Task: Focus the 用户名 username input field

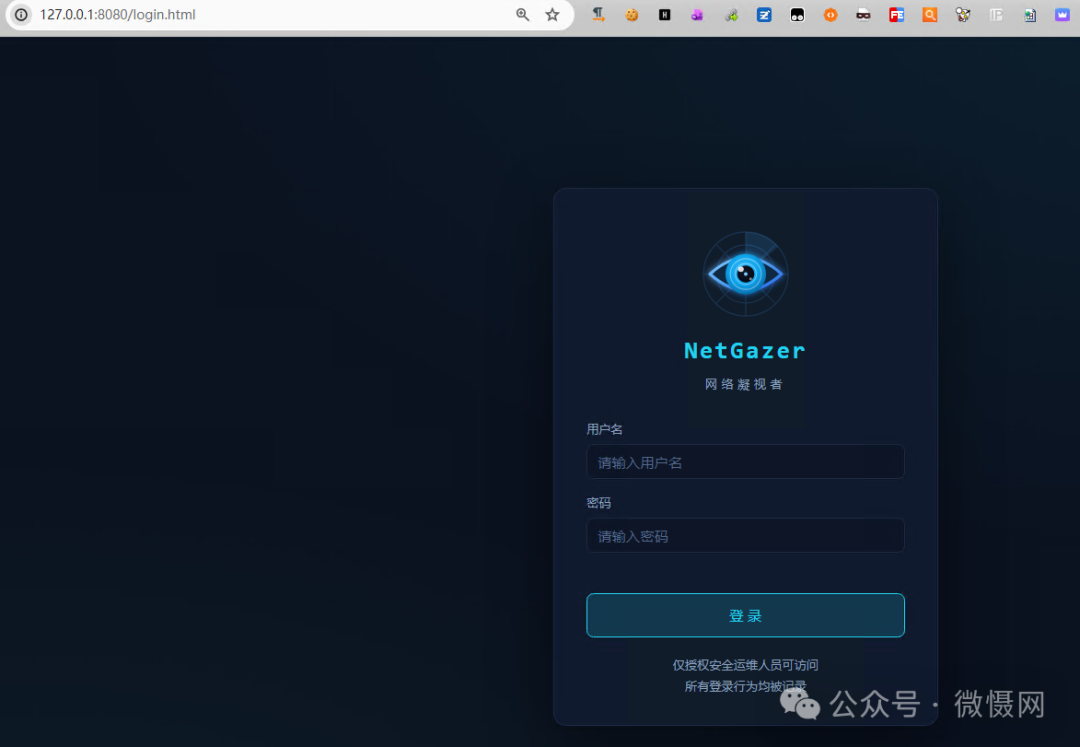Action: coord(745,462)
